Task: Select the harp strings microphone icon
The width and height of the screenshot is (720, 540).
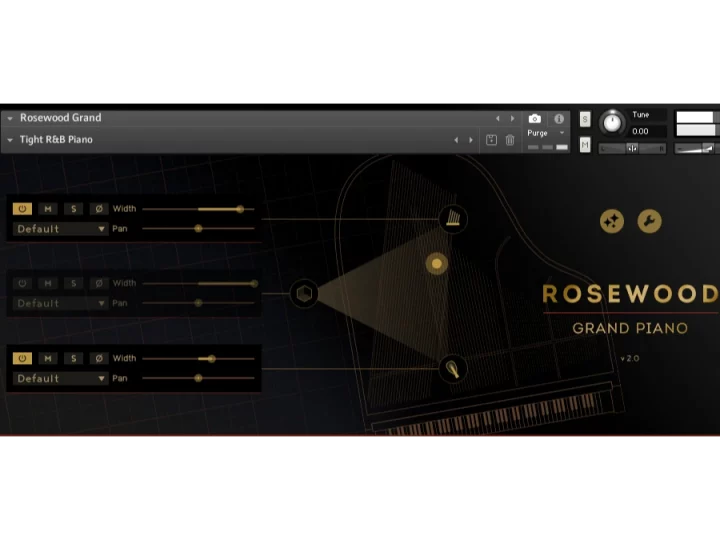Action: click(453, 218)
